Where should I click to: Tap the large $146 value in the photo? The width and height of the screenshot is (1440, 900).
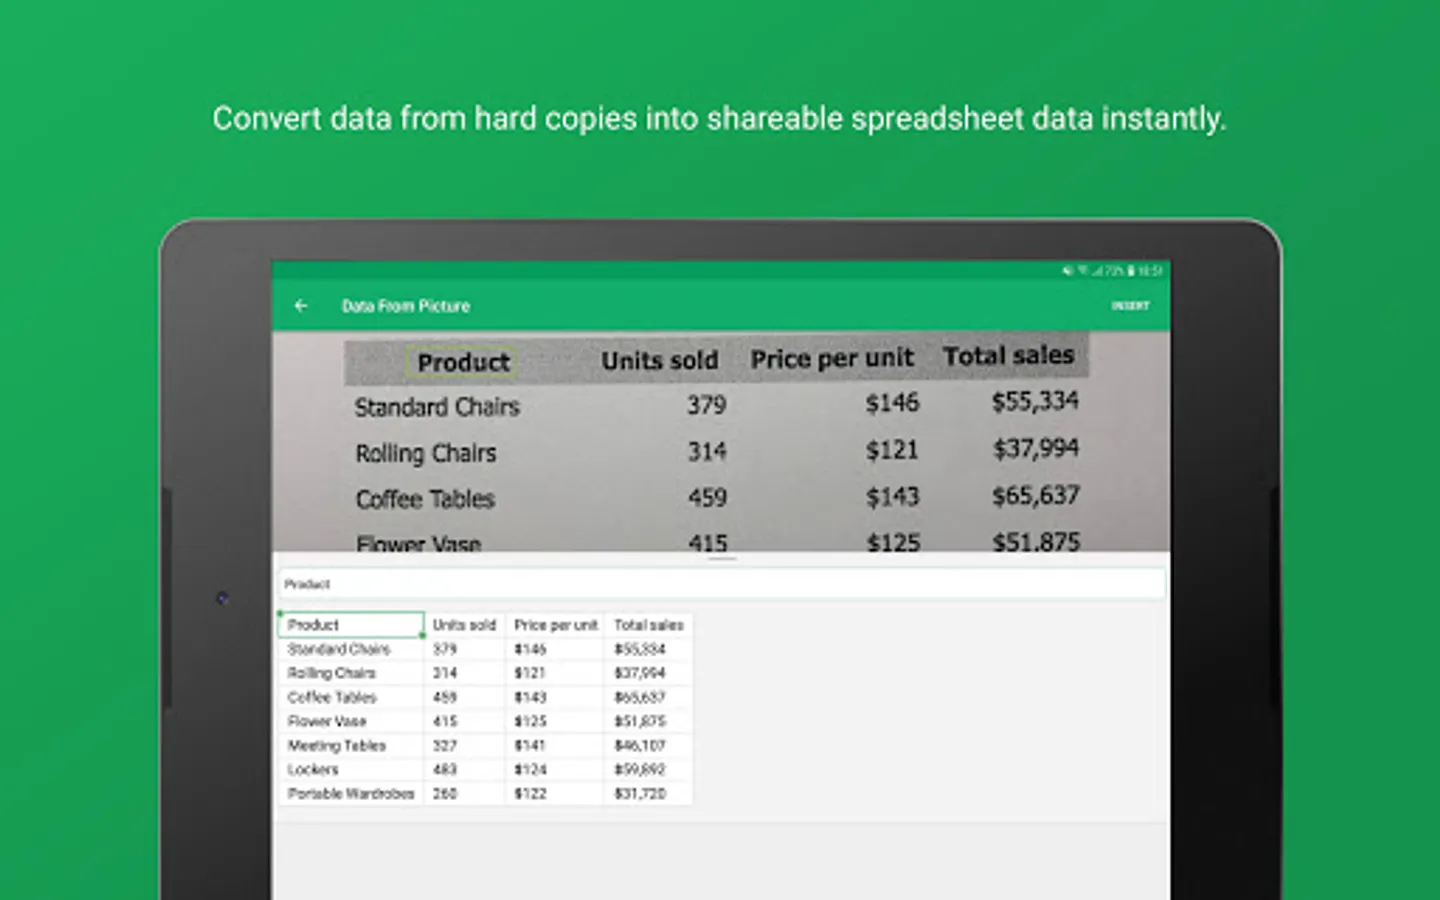(892, 403)
